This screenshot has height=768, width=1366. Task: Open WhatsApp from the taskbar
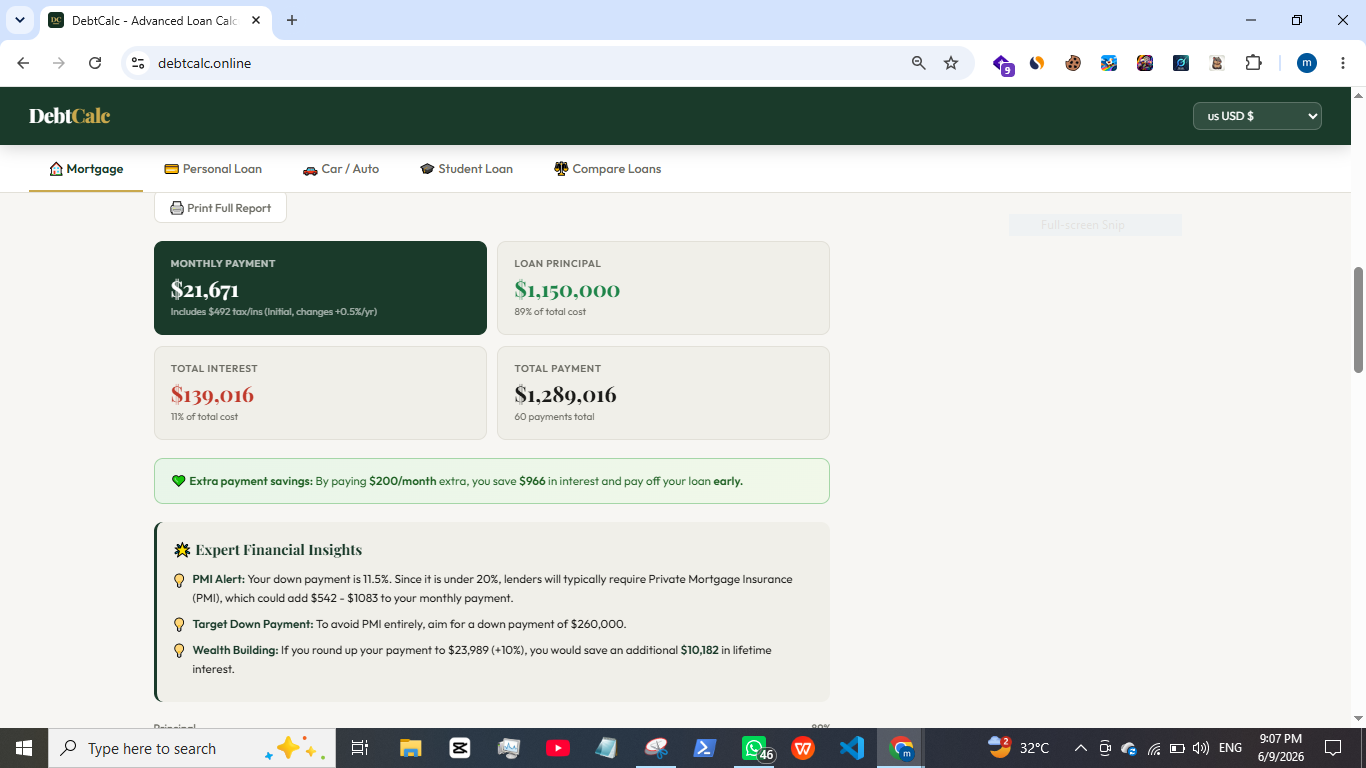(x=755, y=748)
